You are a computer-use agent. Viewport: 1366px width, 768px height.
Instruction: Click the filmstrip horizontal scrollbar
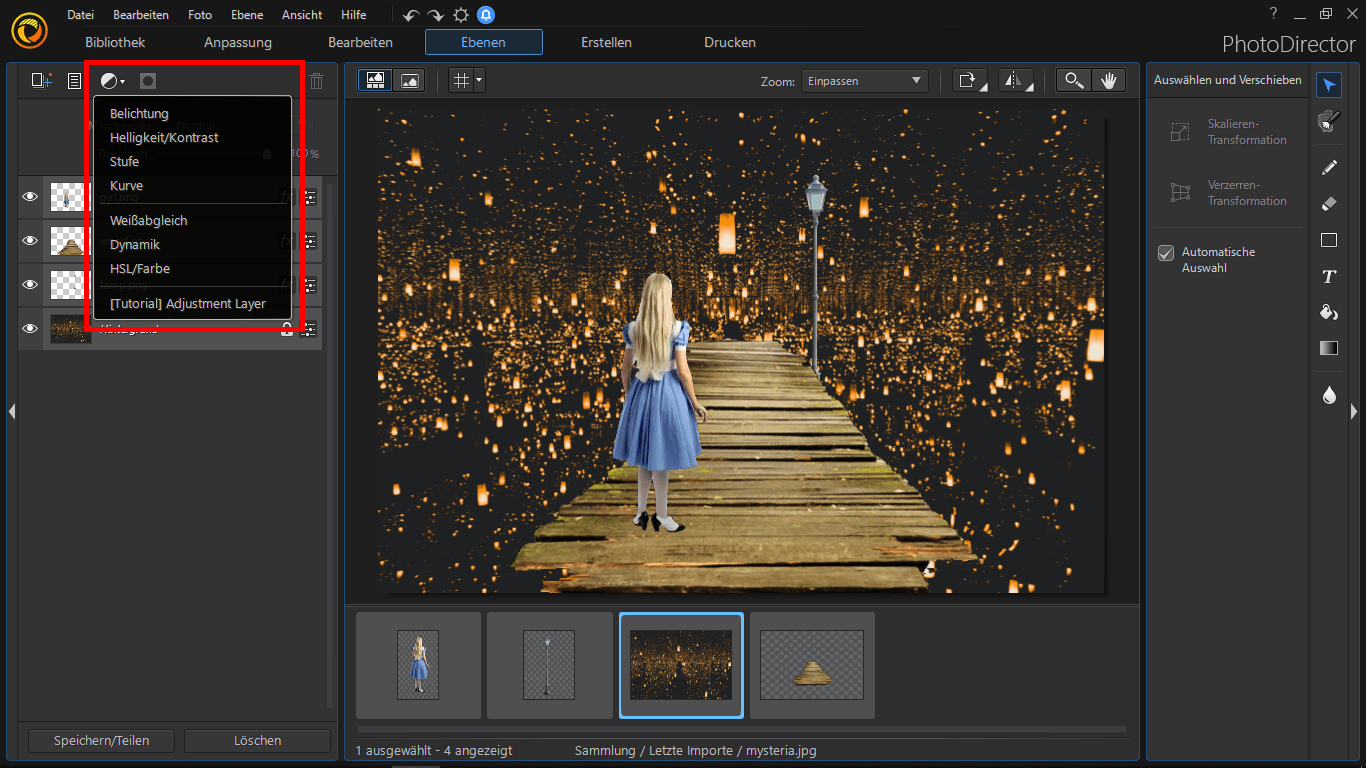741,729
